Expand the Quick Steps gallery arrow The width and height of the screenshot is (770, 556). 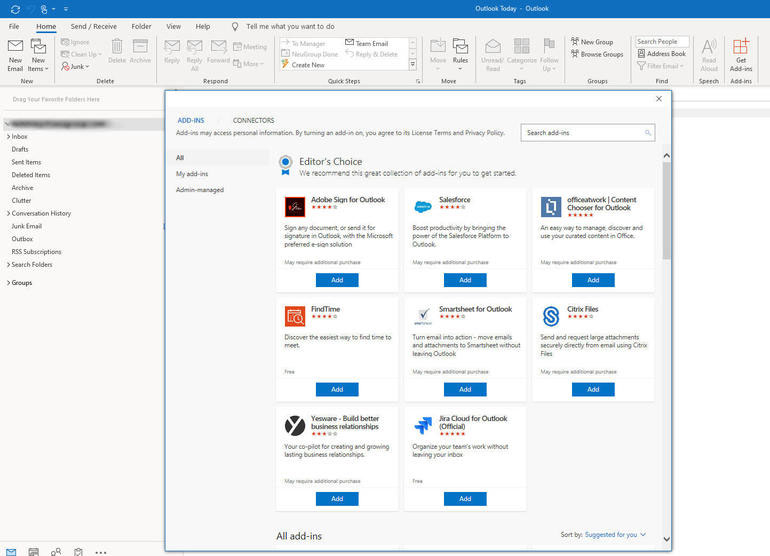[x=412, y=64]
